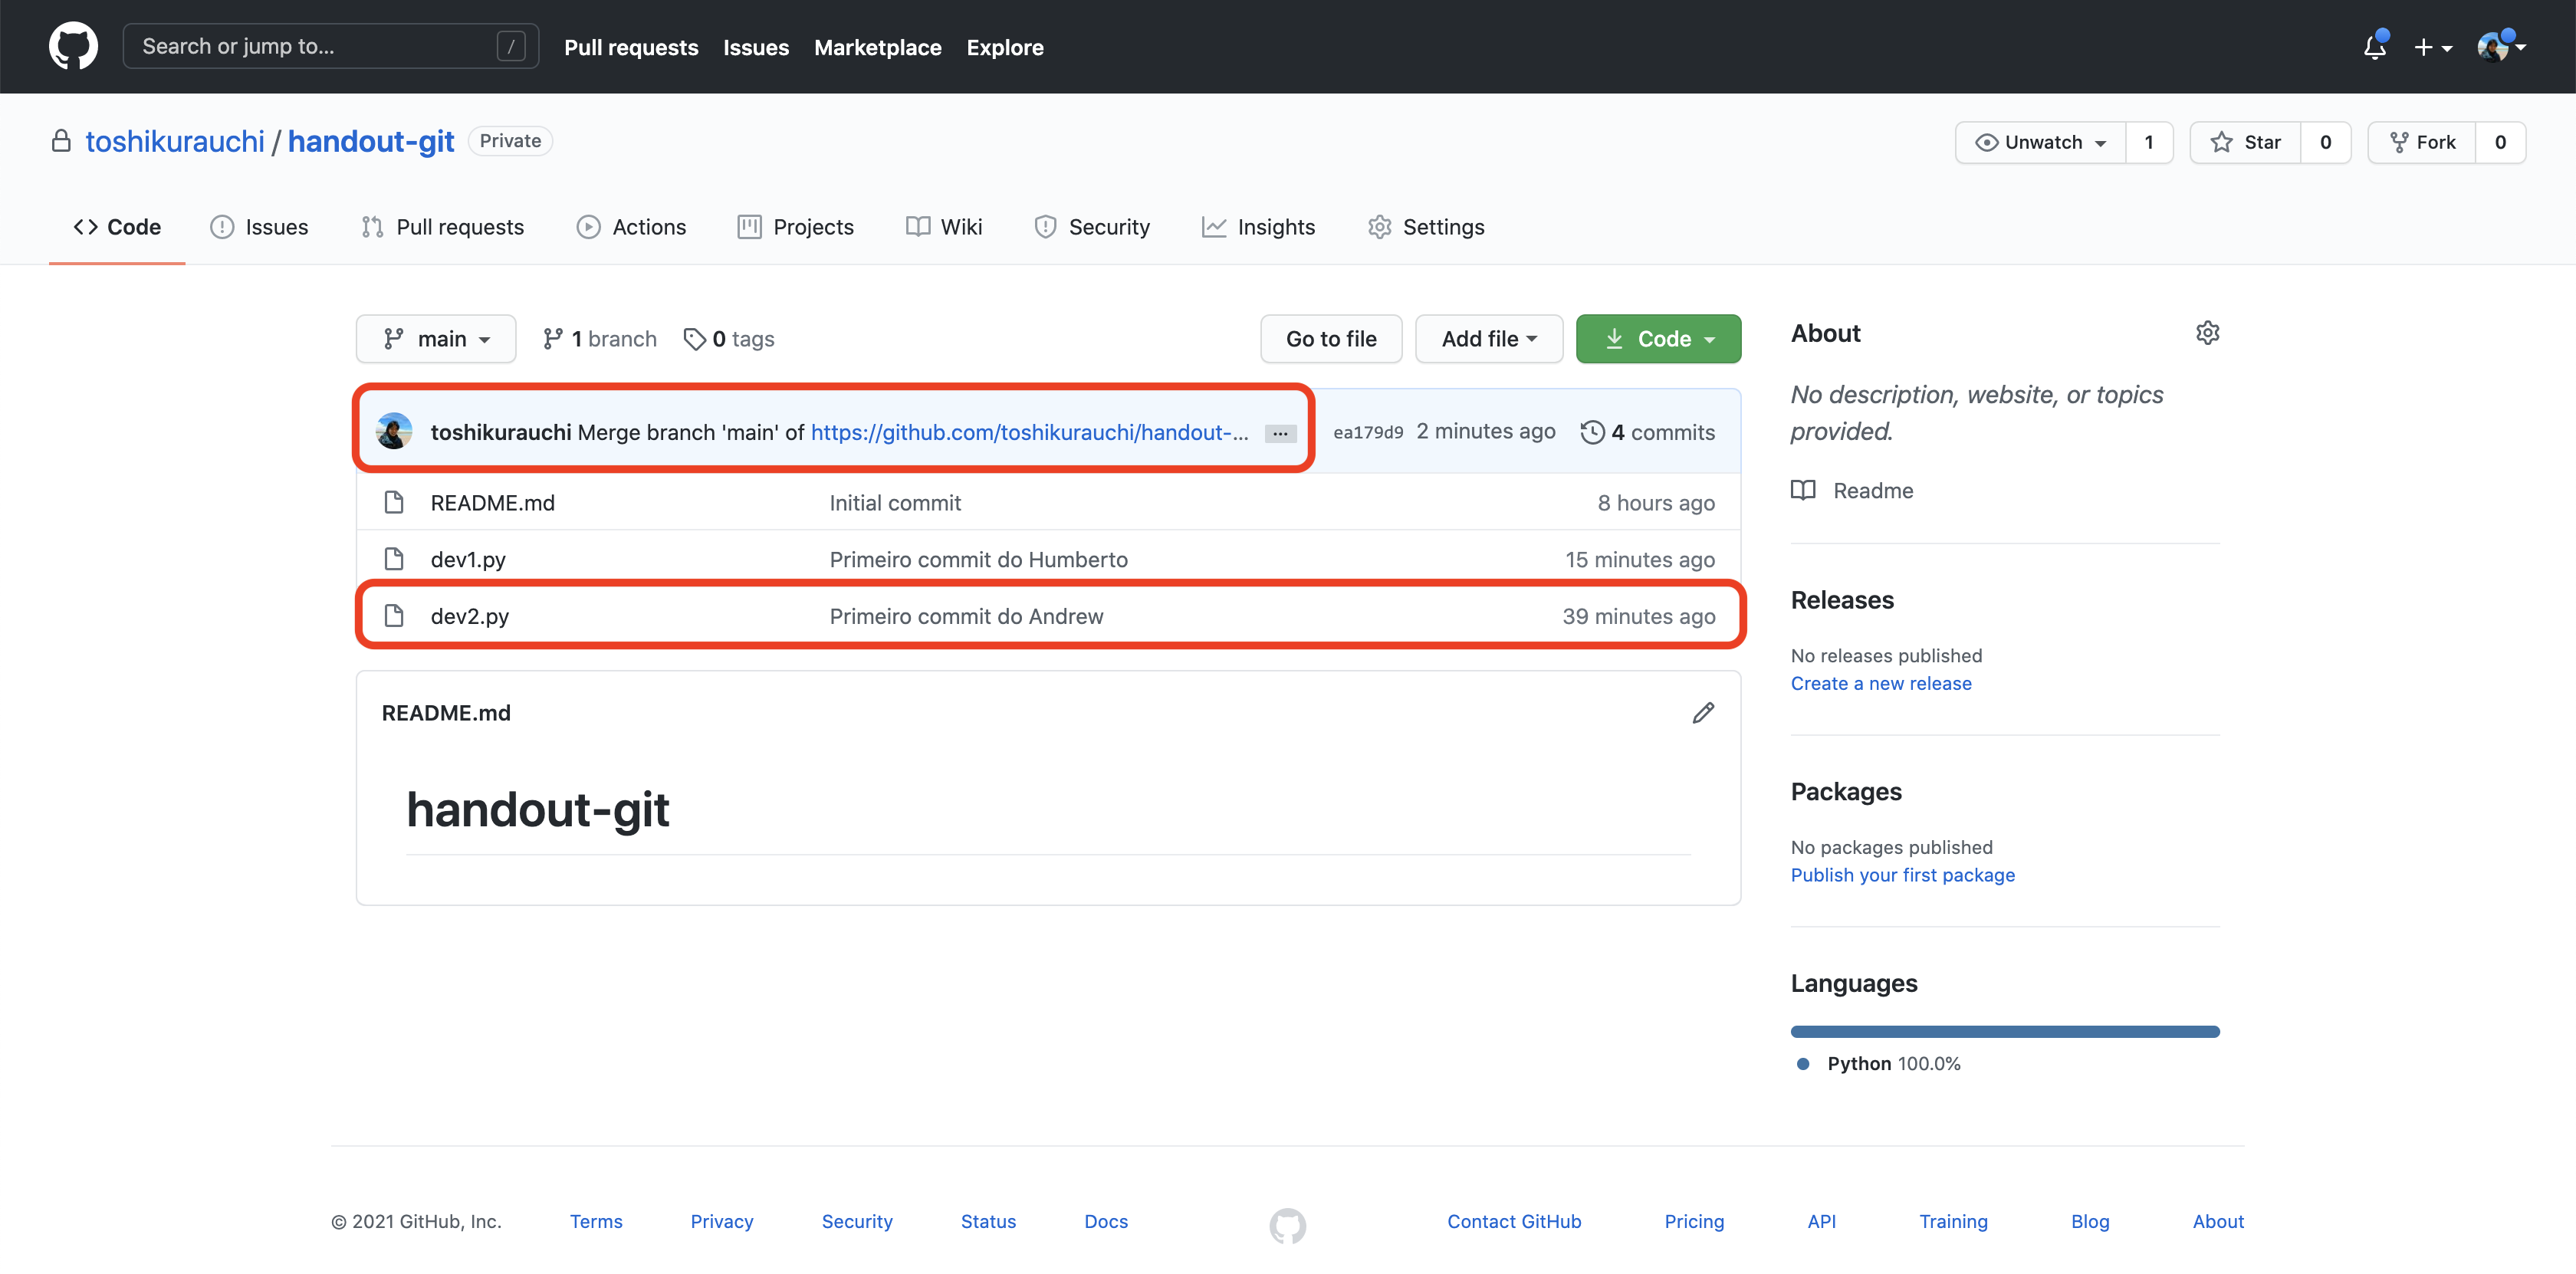The width and height of the screenshot is (2576, 1274).
Task: View the 1 branch link
Action: point(599,339)
